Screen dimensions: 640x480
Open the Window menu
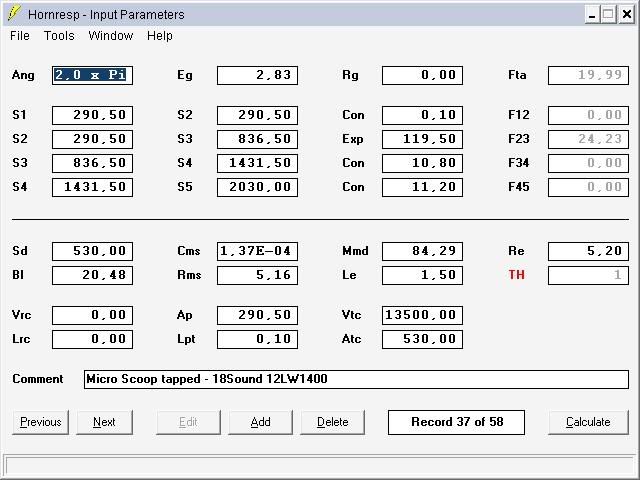[x=111, y=36]
